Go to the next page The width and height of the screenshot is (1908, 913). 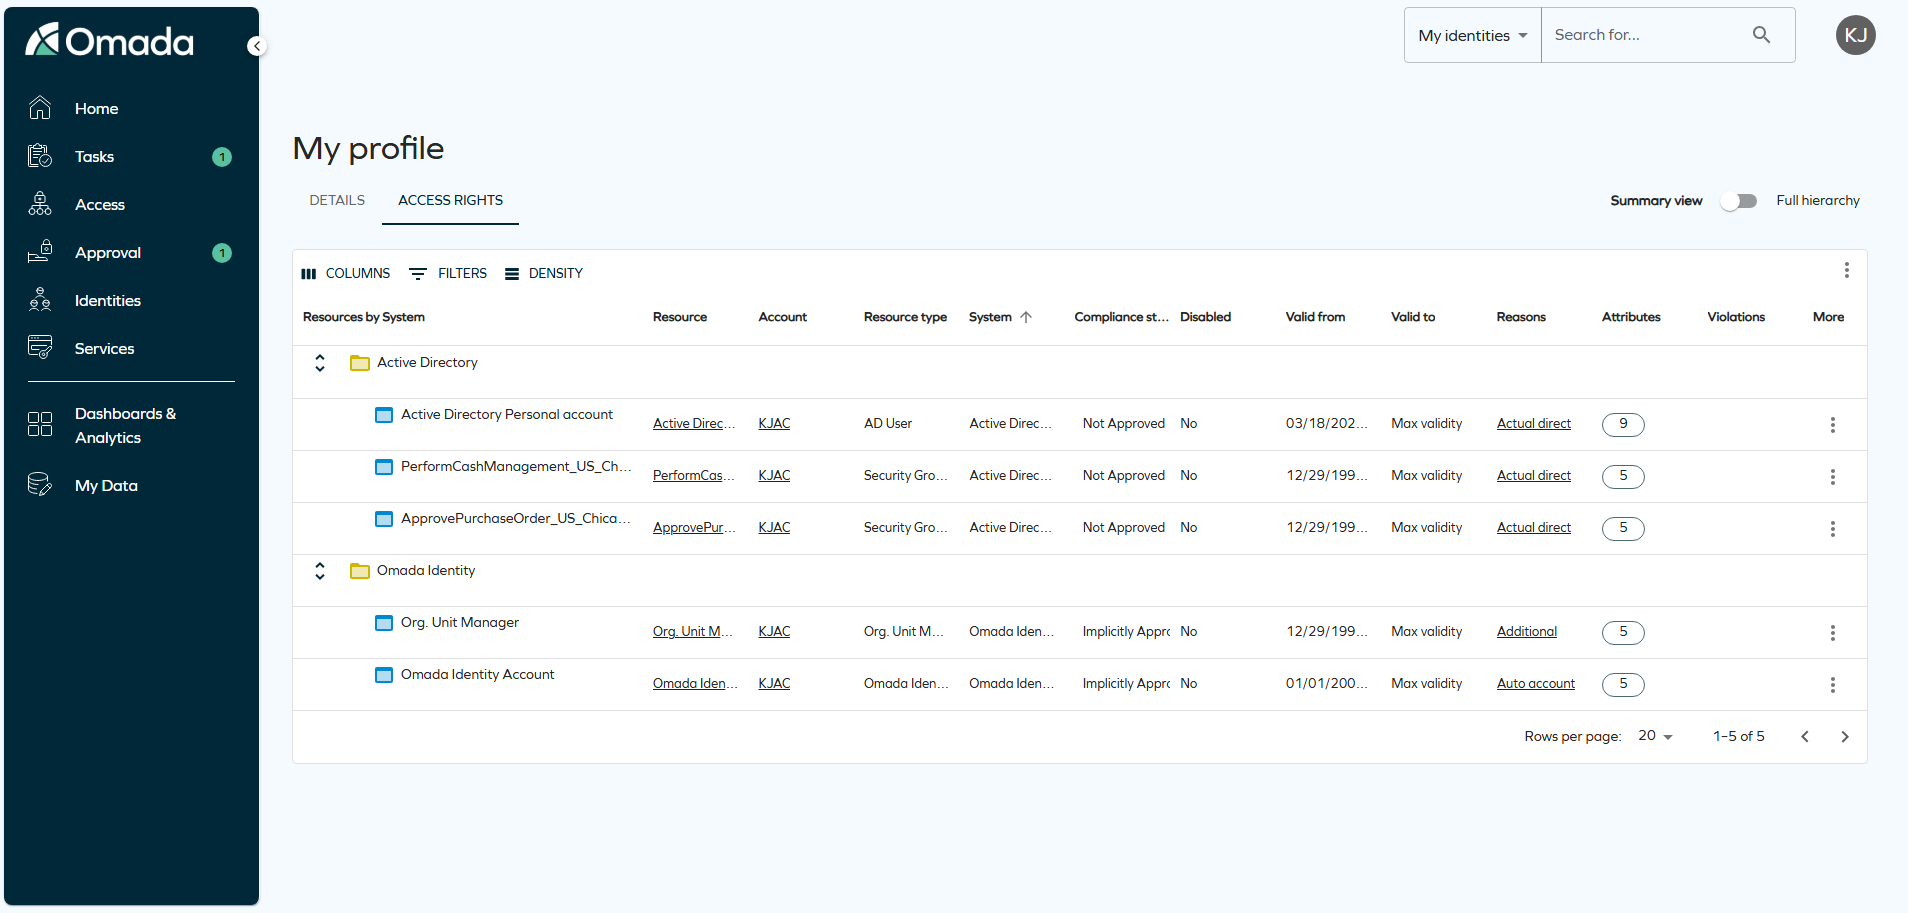[1845, 737]
